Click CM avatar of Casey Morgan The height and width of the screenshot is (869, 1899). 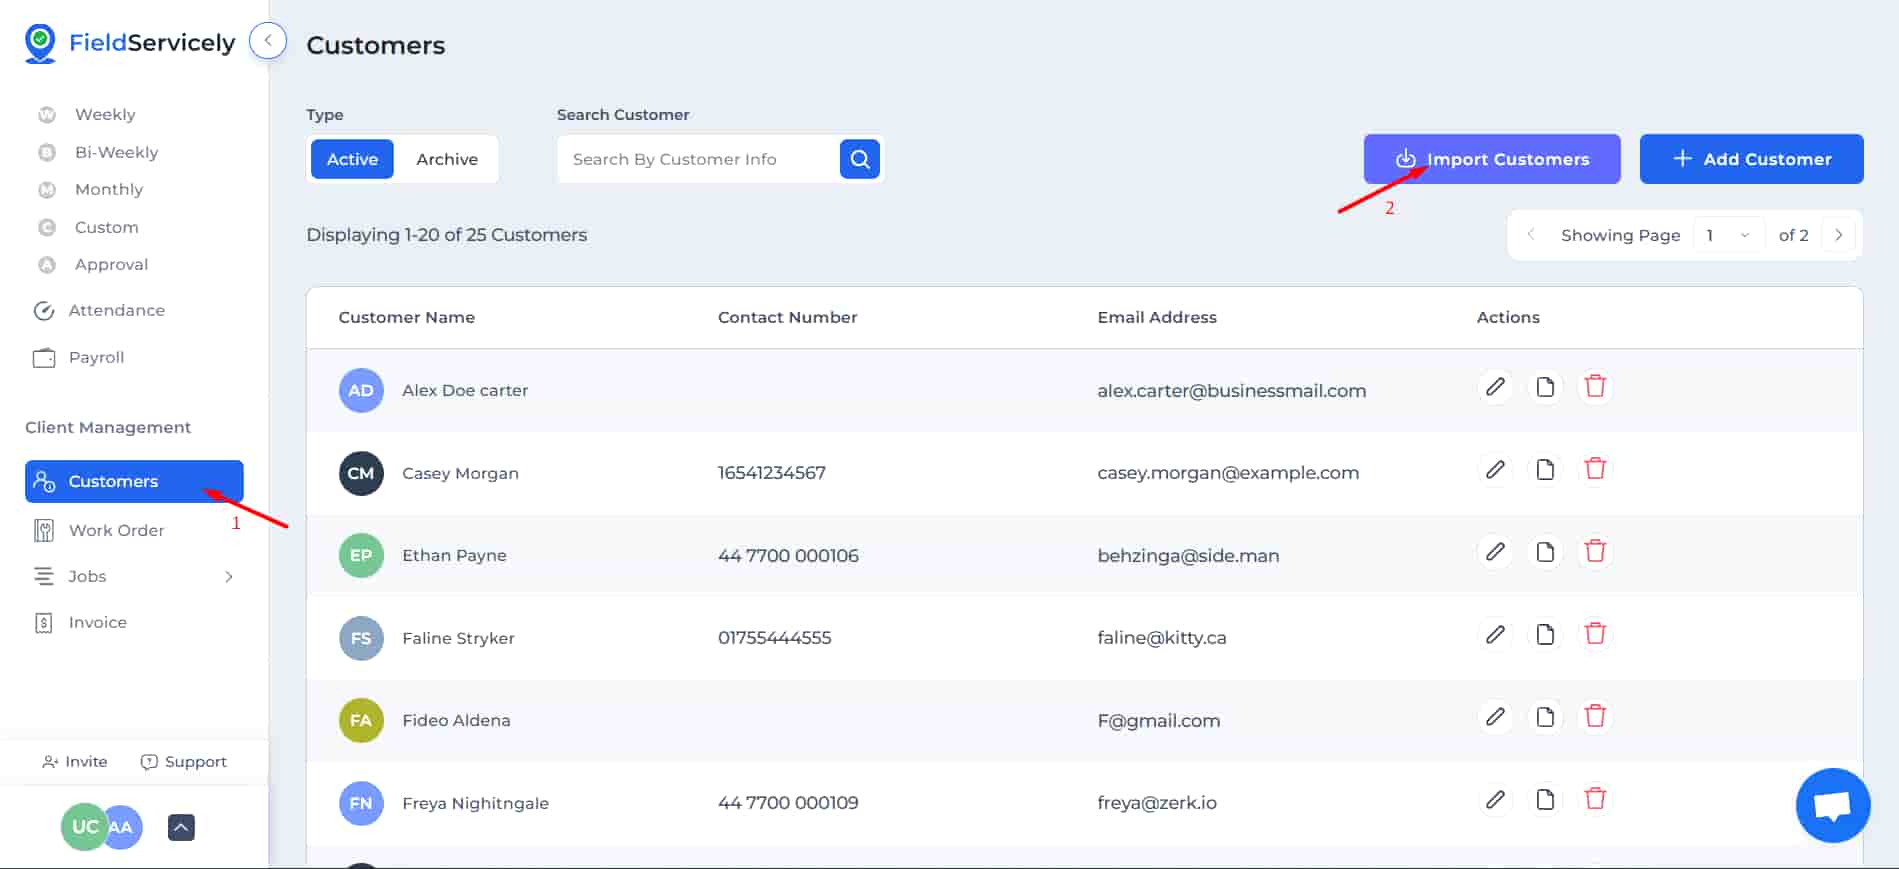tap(361, 473)
